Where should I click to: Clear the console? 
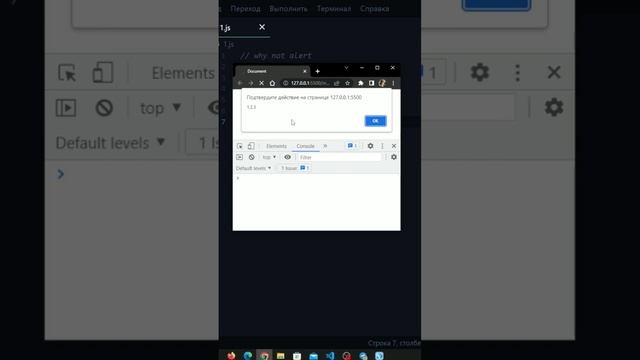(251, 157)
